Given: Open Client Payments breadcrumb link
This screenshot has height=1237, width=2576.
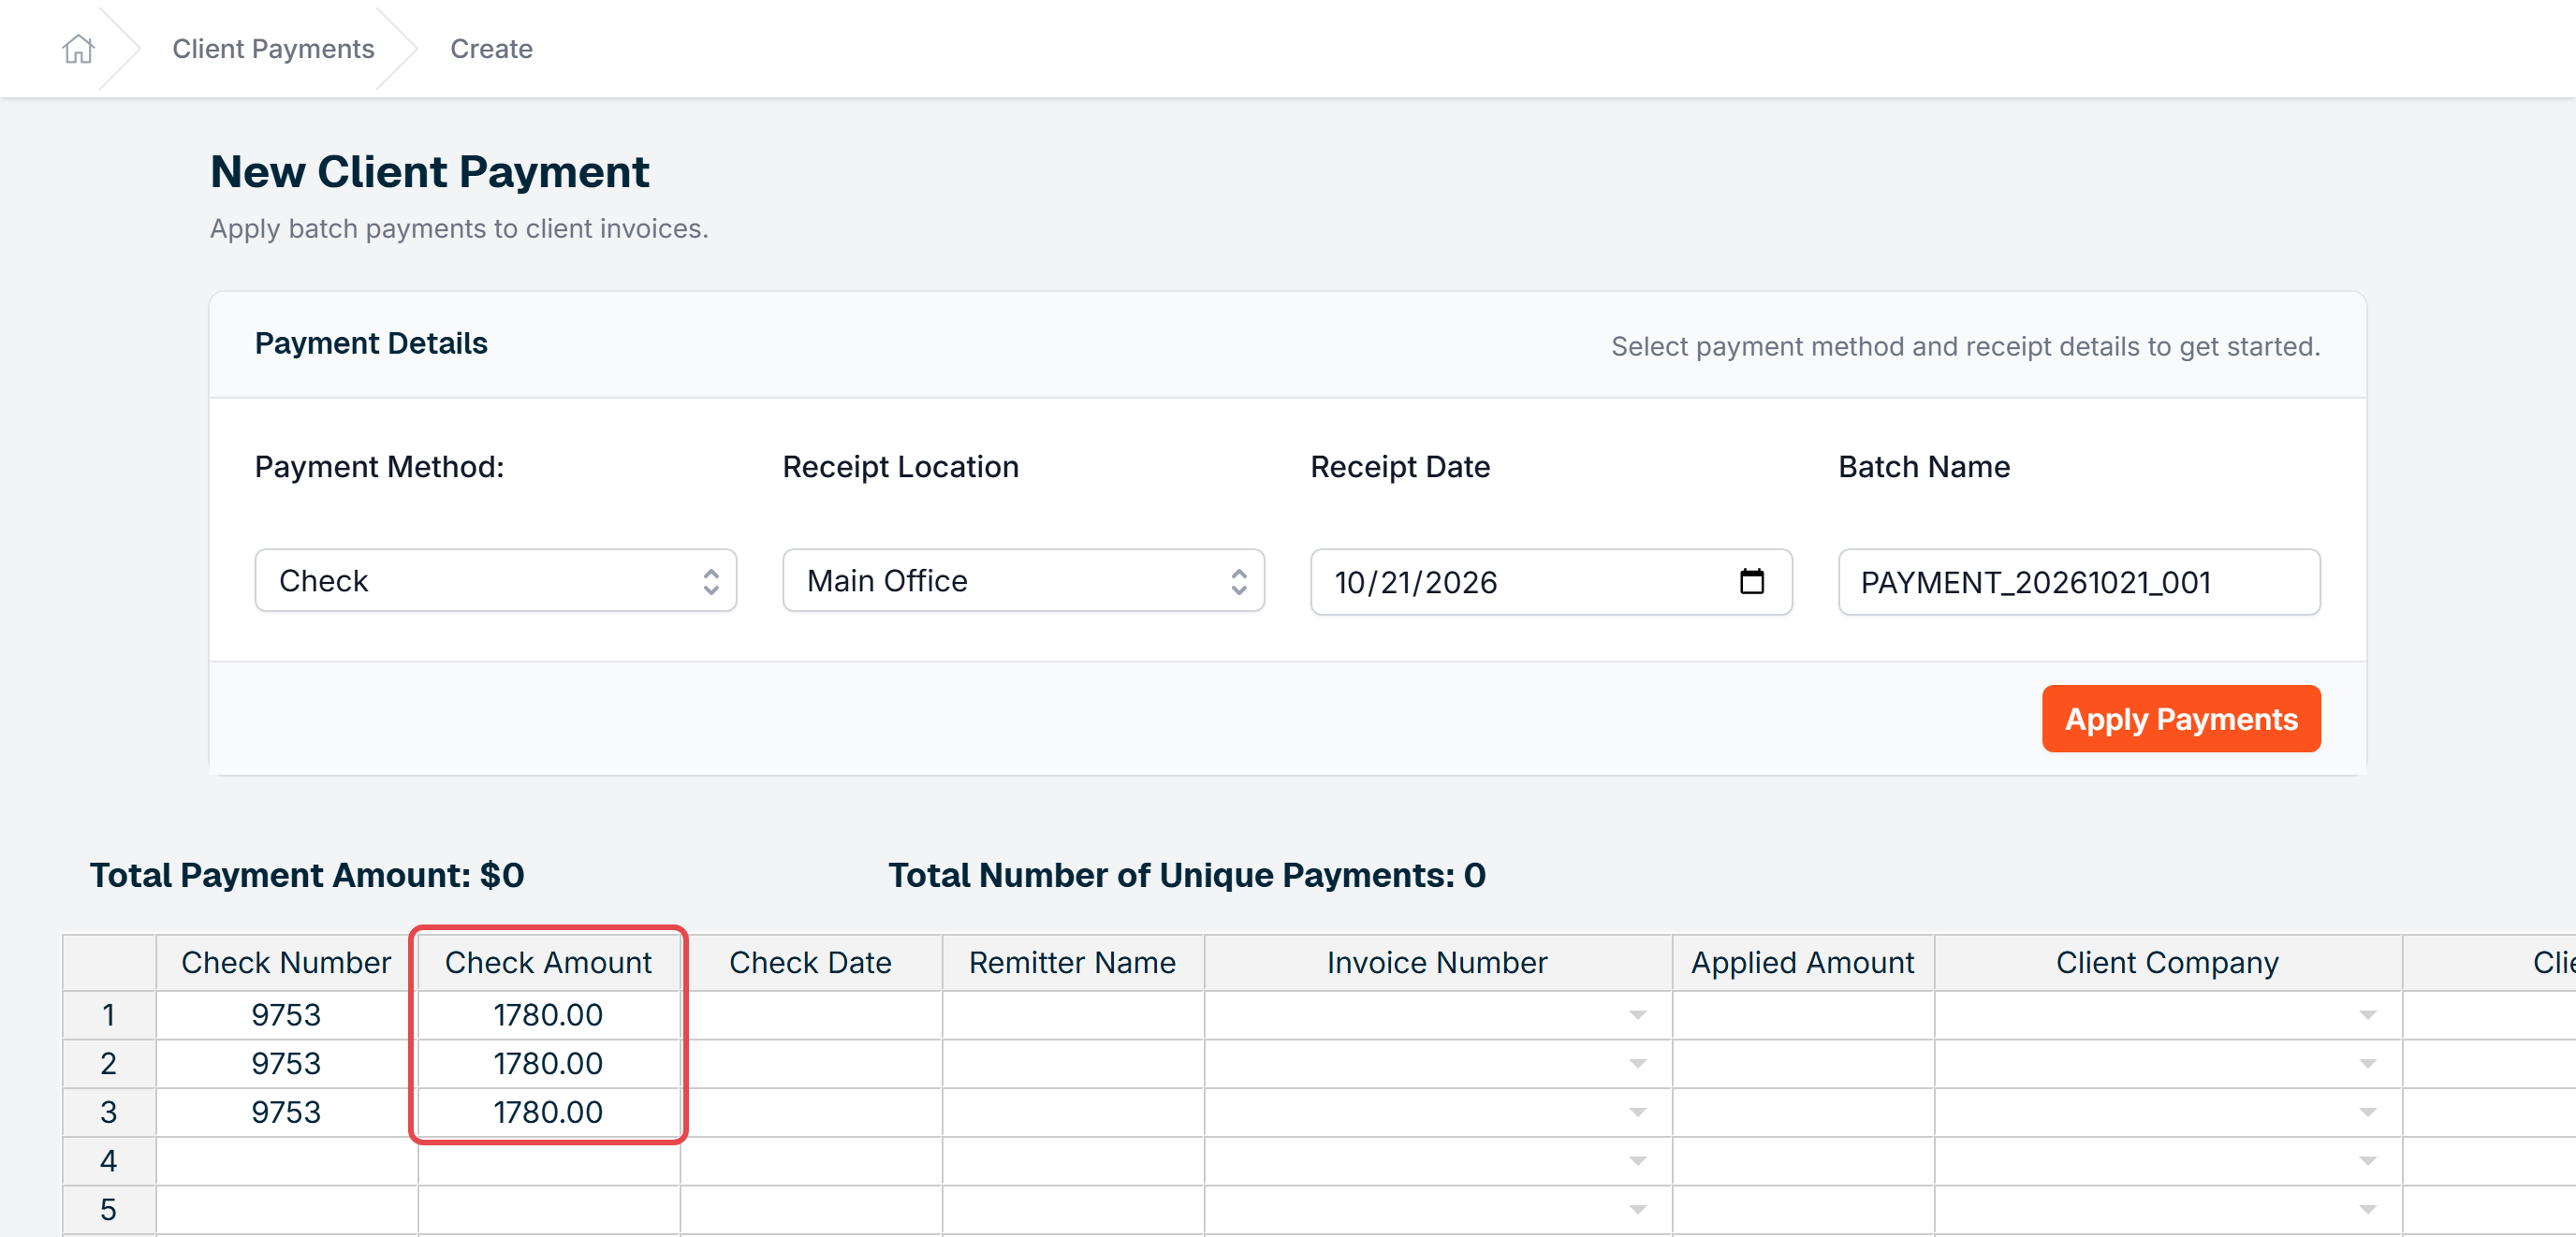Looking at the screenshot, I should point(273,48).
